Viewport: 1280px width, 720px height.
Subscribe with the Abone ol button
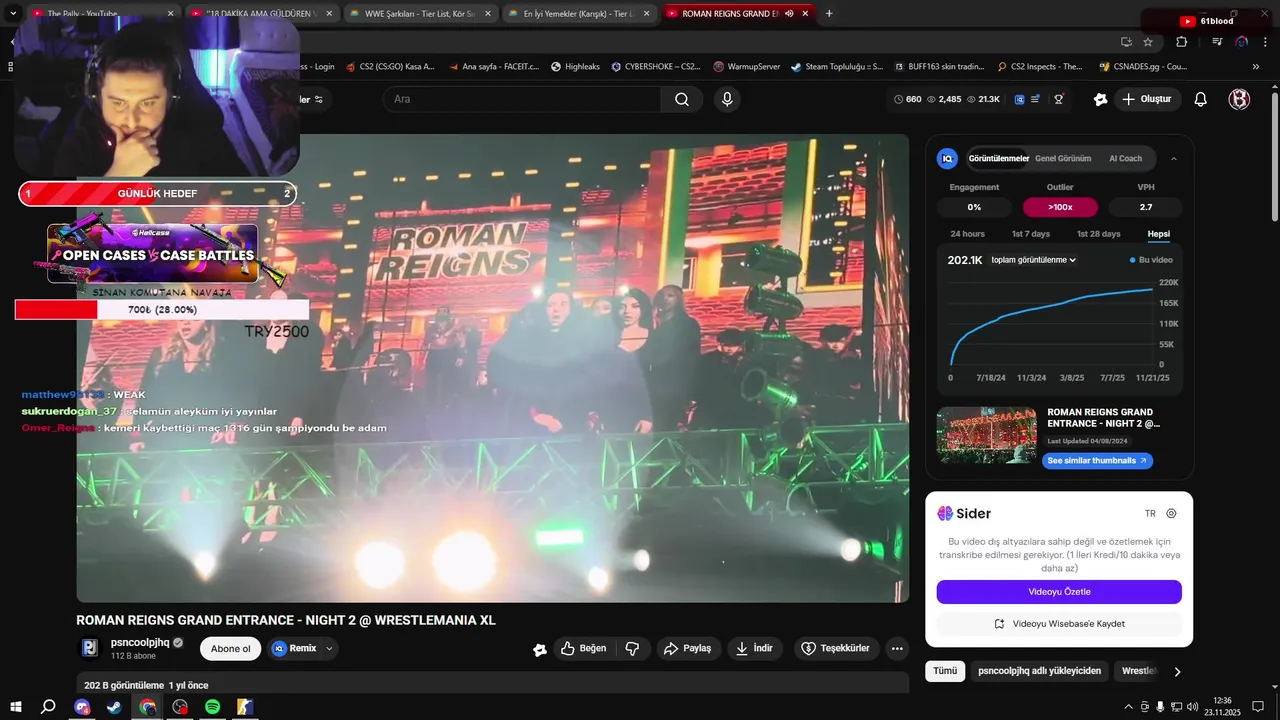coord(231,648)
